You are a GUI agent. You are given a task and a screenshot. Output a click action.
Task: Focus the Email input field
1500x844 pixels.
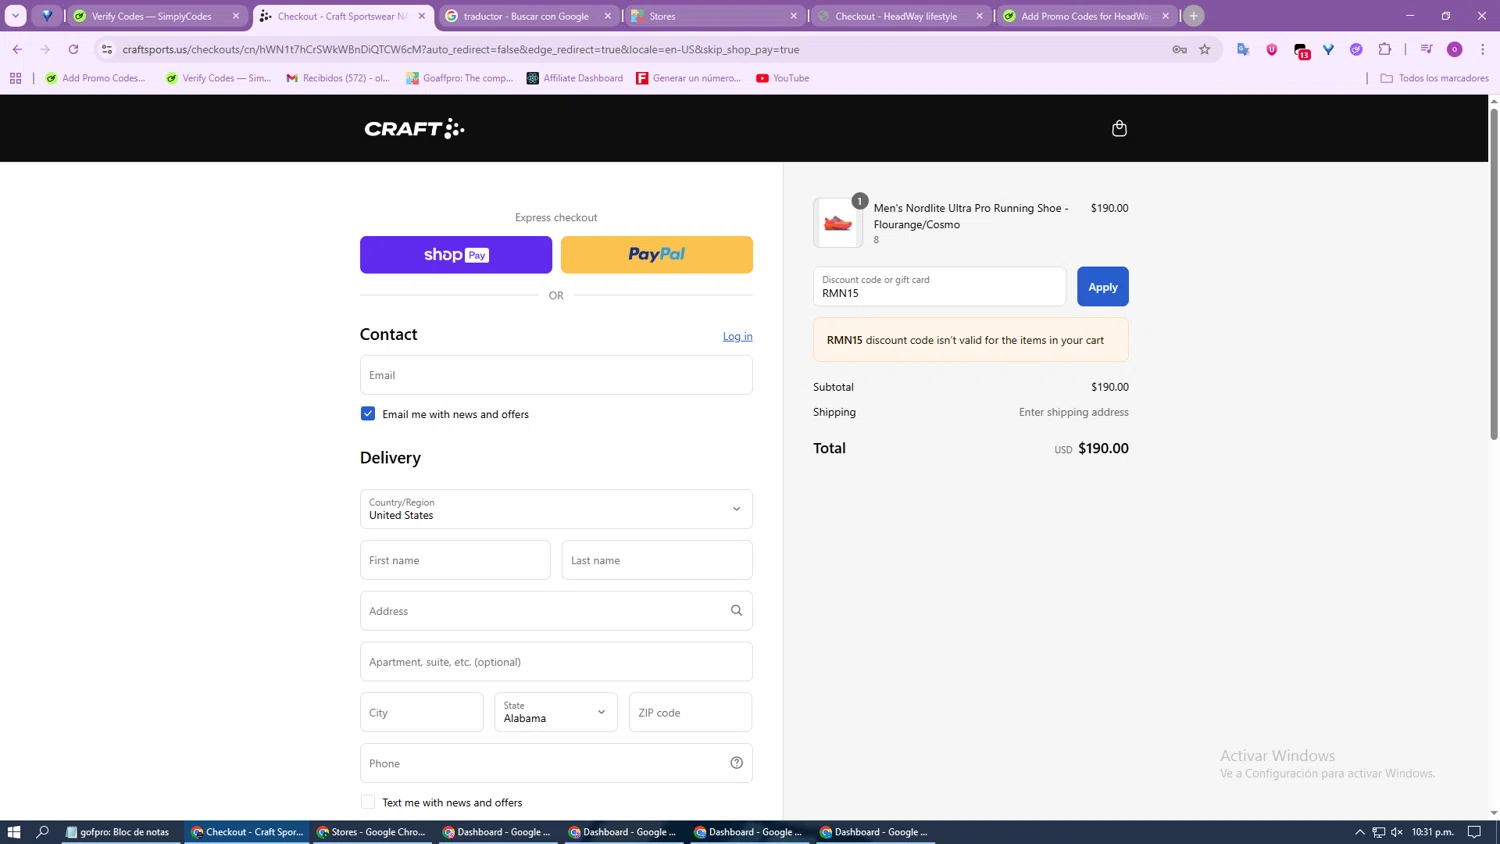[556, 375]
